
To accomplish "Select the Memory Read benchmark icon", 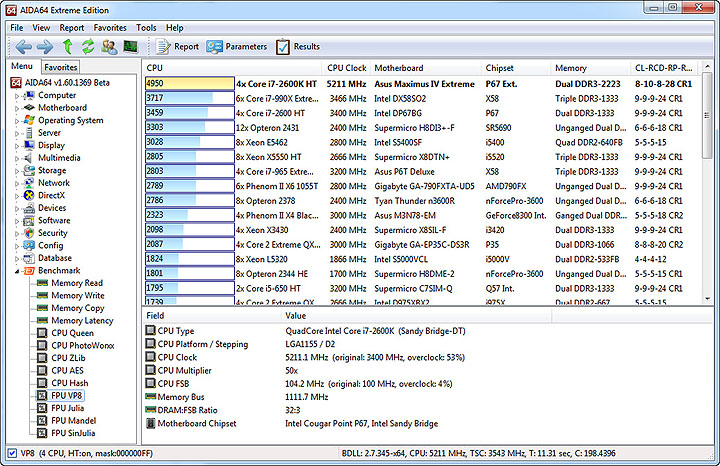I will [42, 283].
